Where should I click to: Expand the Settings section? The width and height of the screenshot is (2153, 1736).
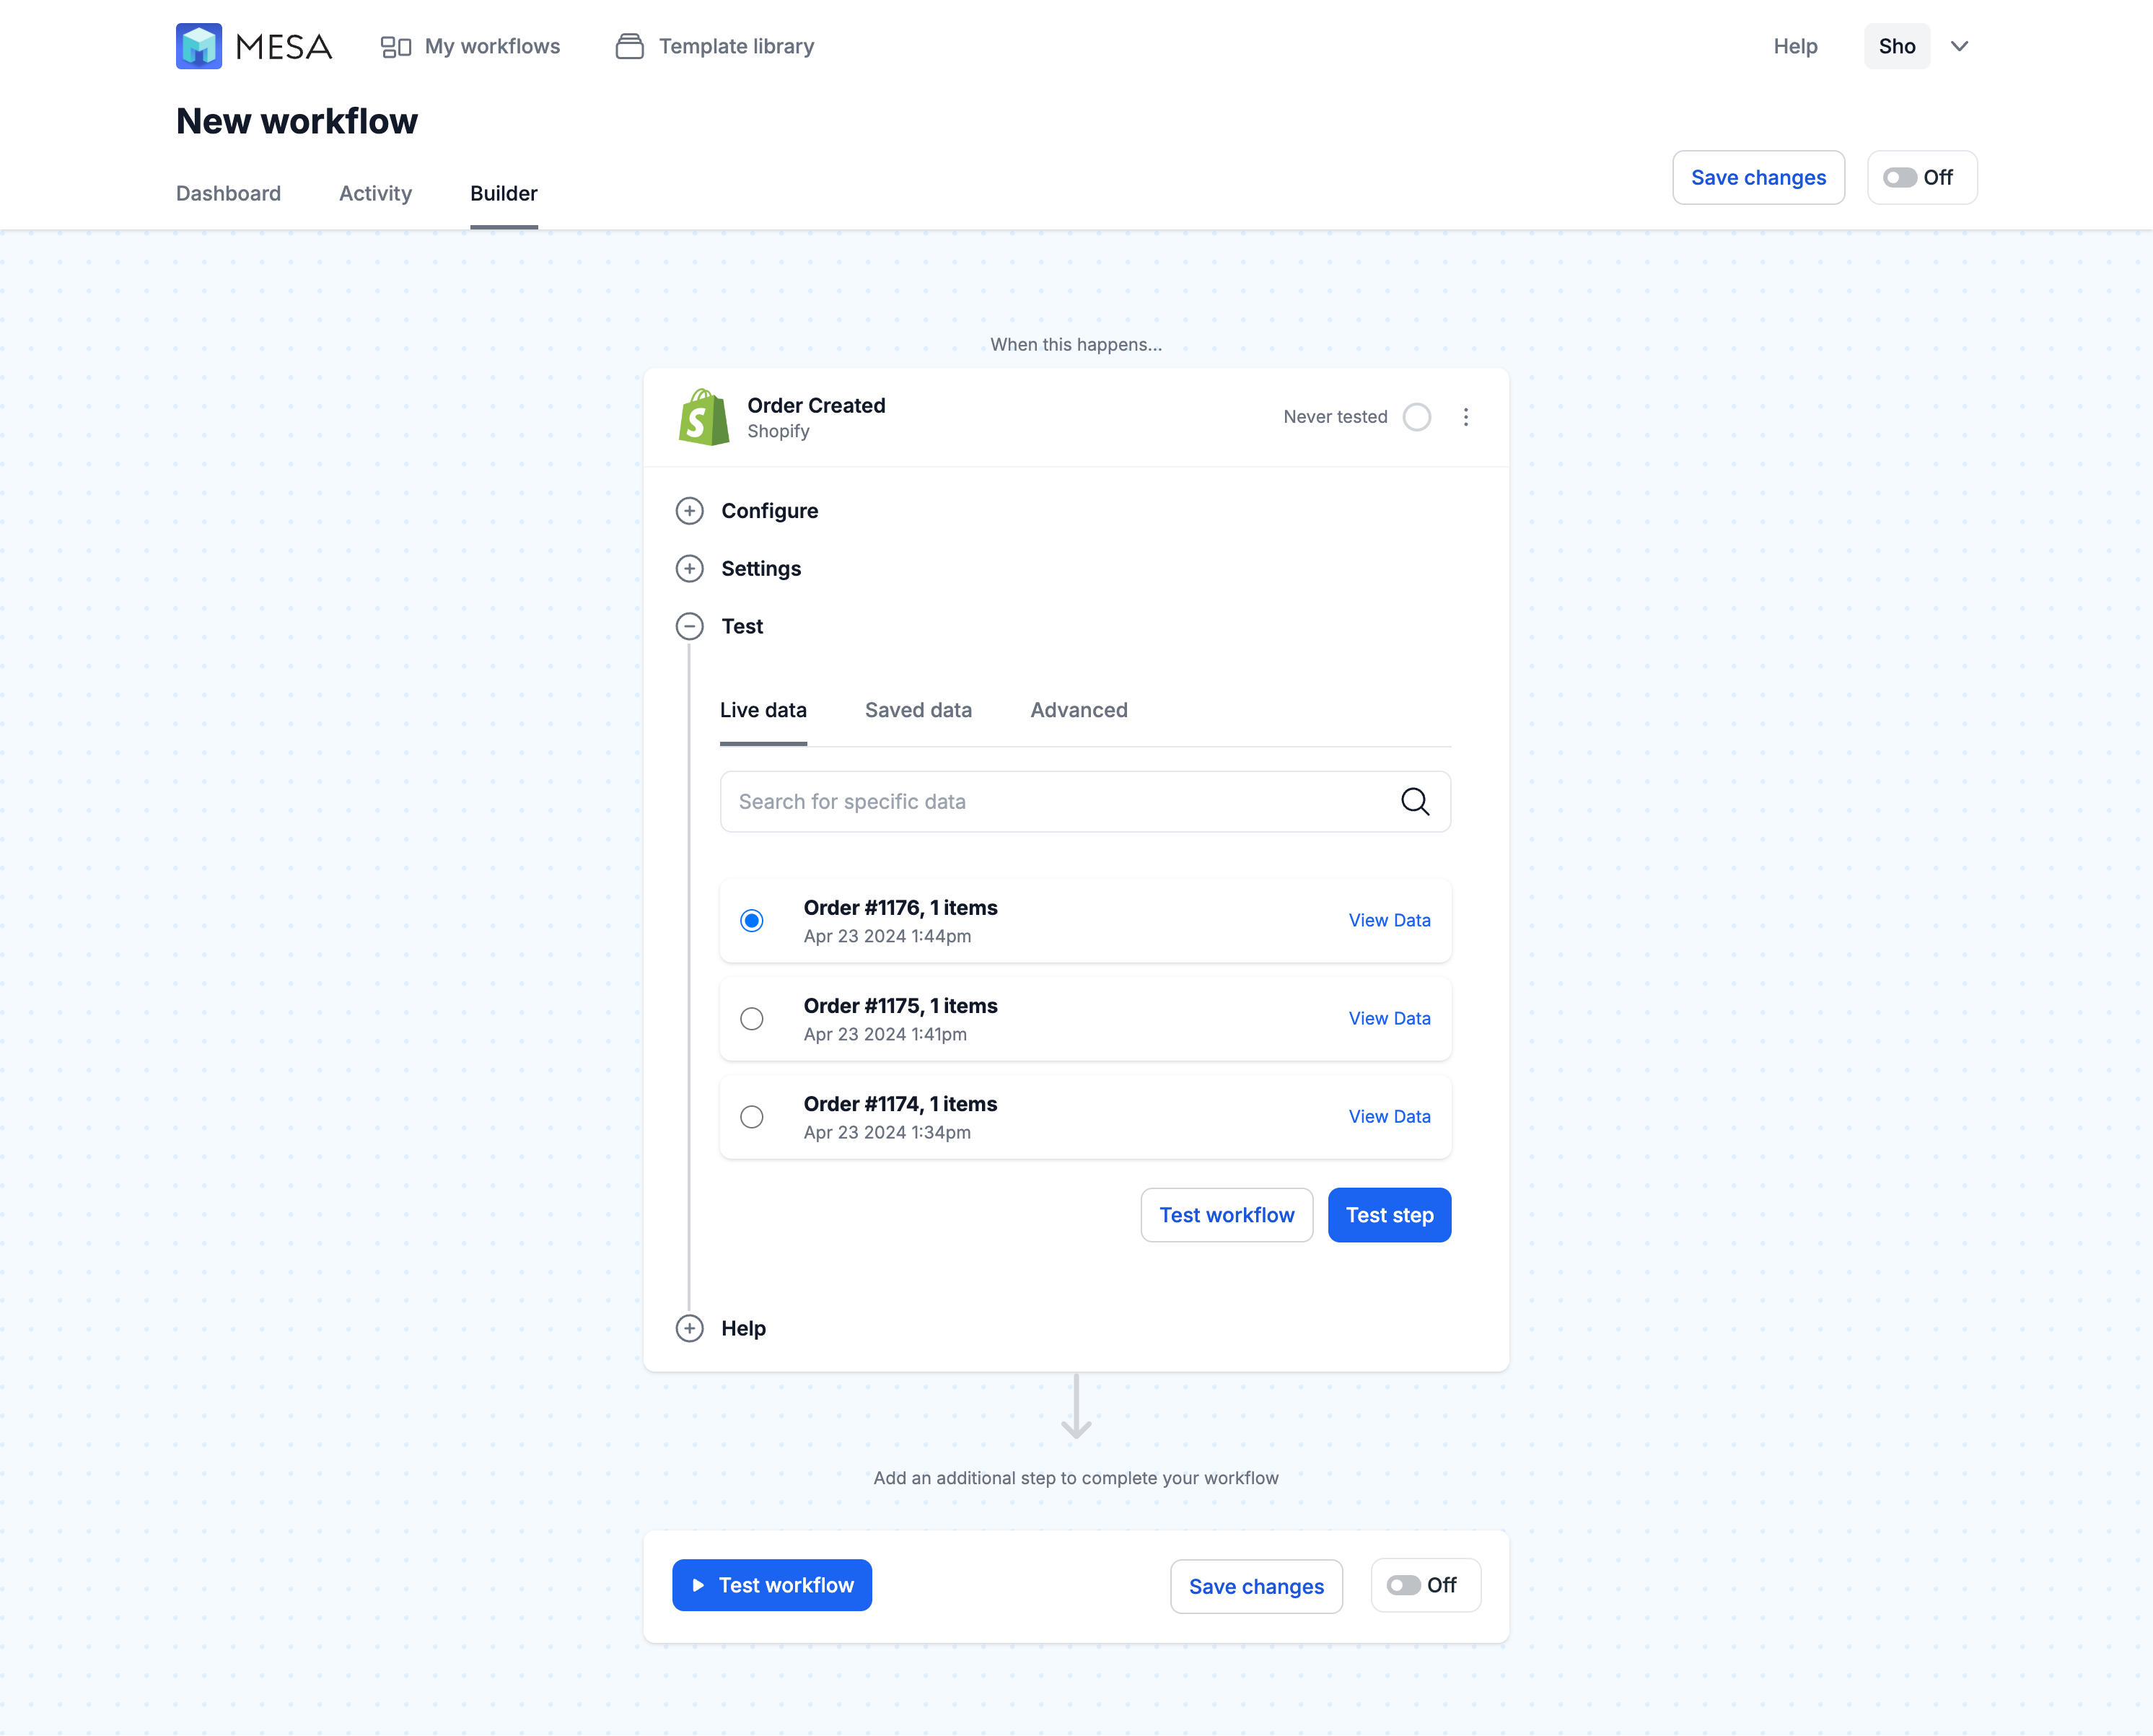tap(689, 569)
